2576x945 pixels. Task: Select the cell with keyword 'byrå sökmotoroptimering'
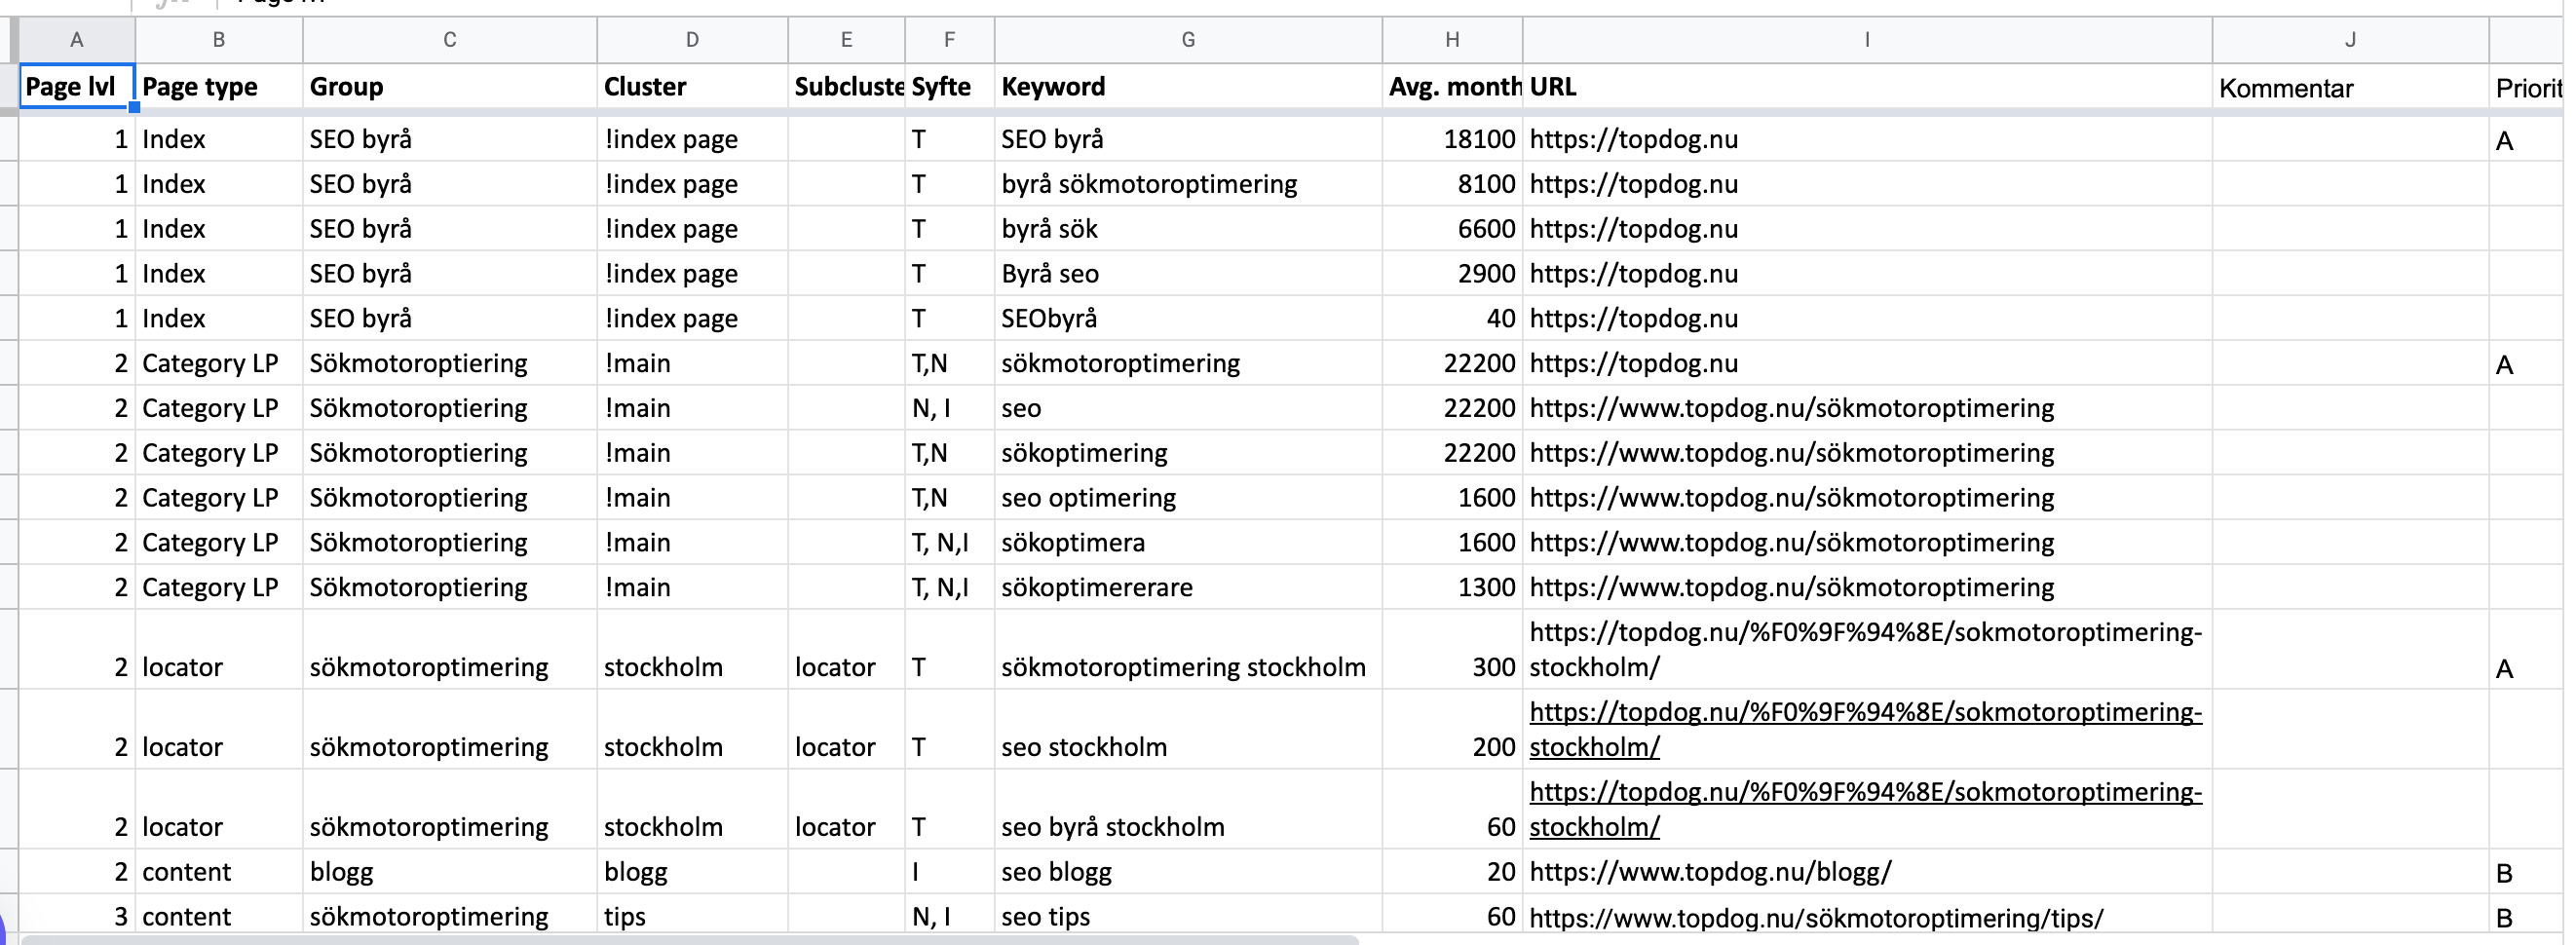[x=1187, y=184]
